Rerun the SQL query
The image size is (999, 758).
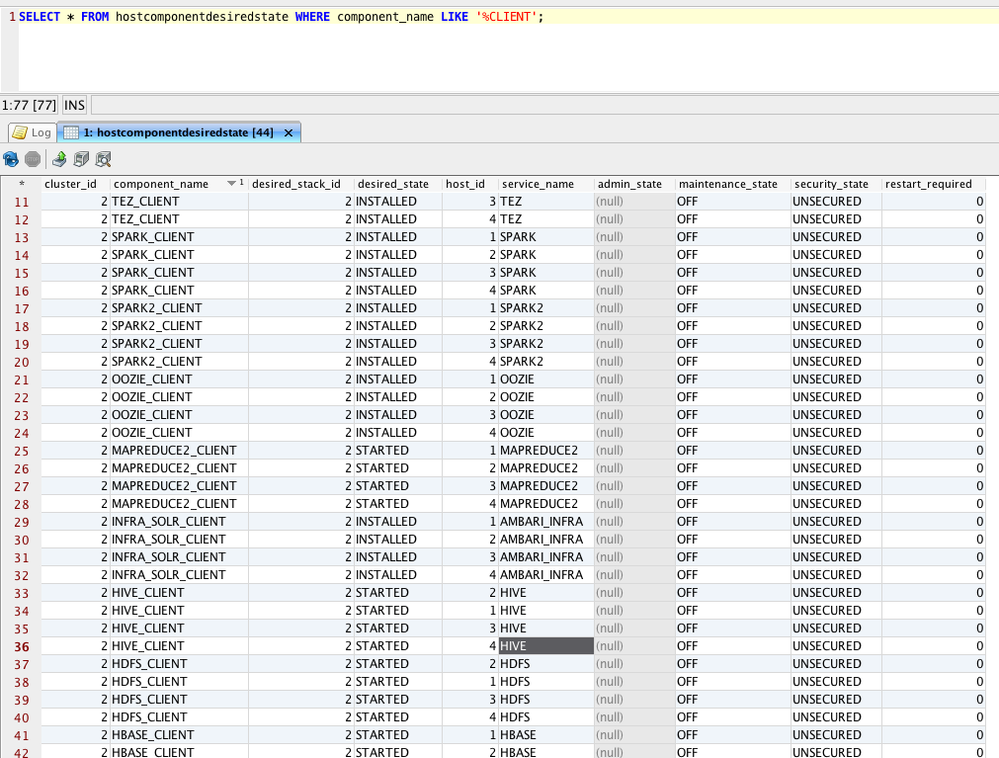click(11, 158)
